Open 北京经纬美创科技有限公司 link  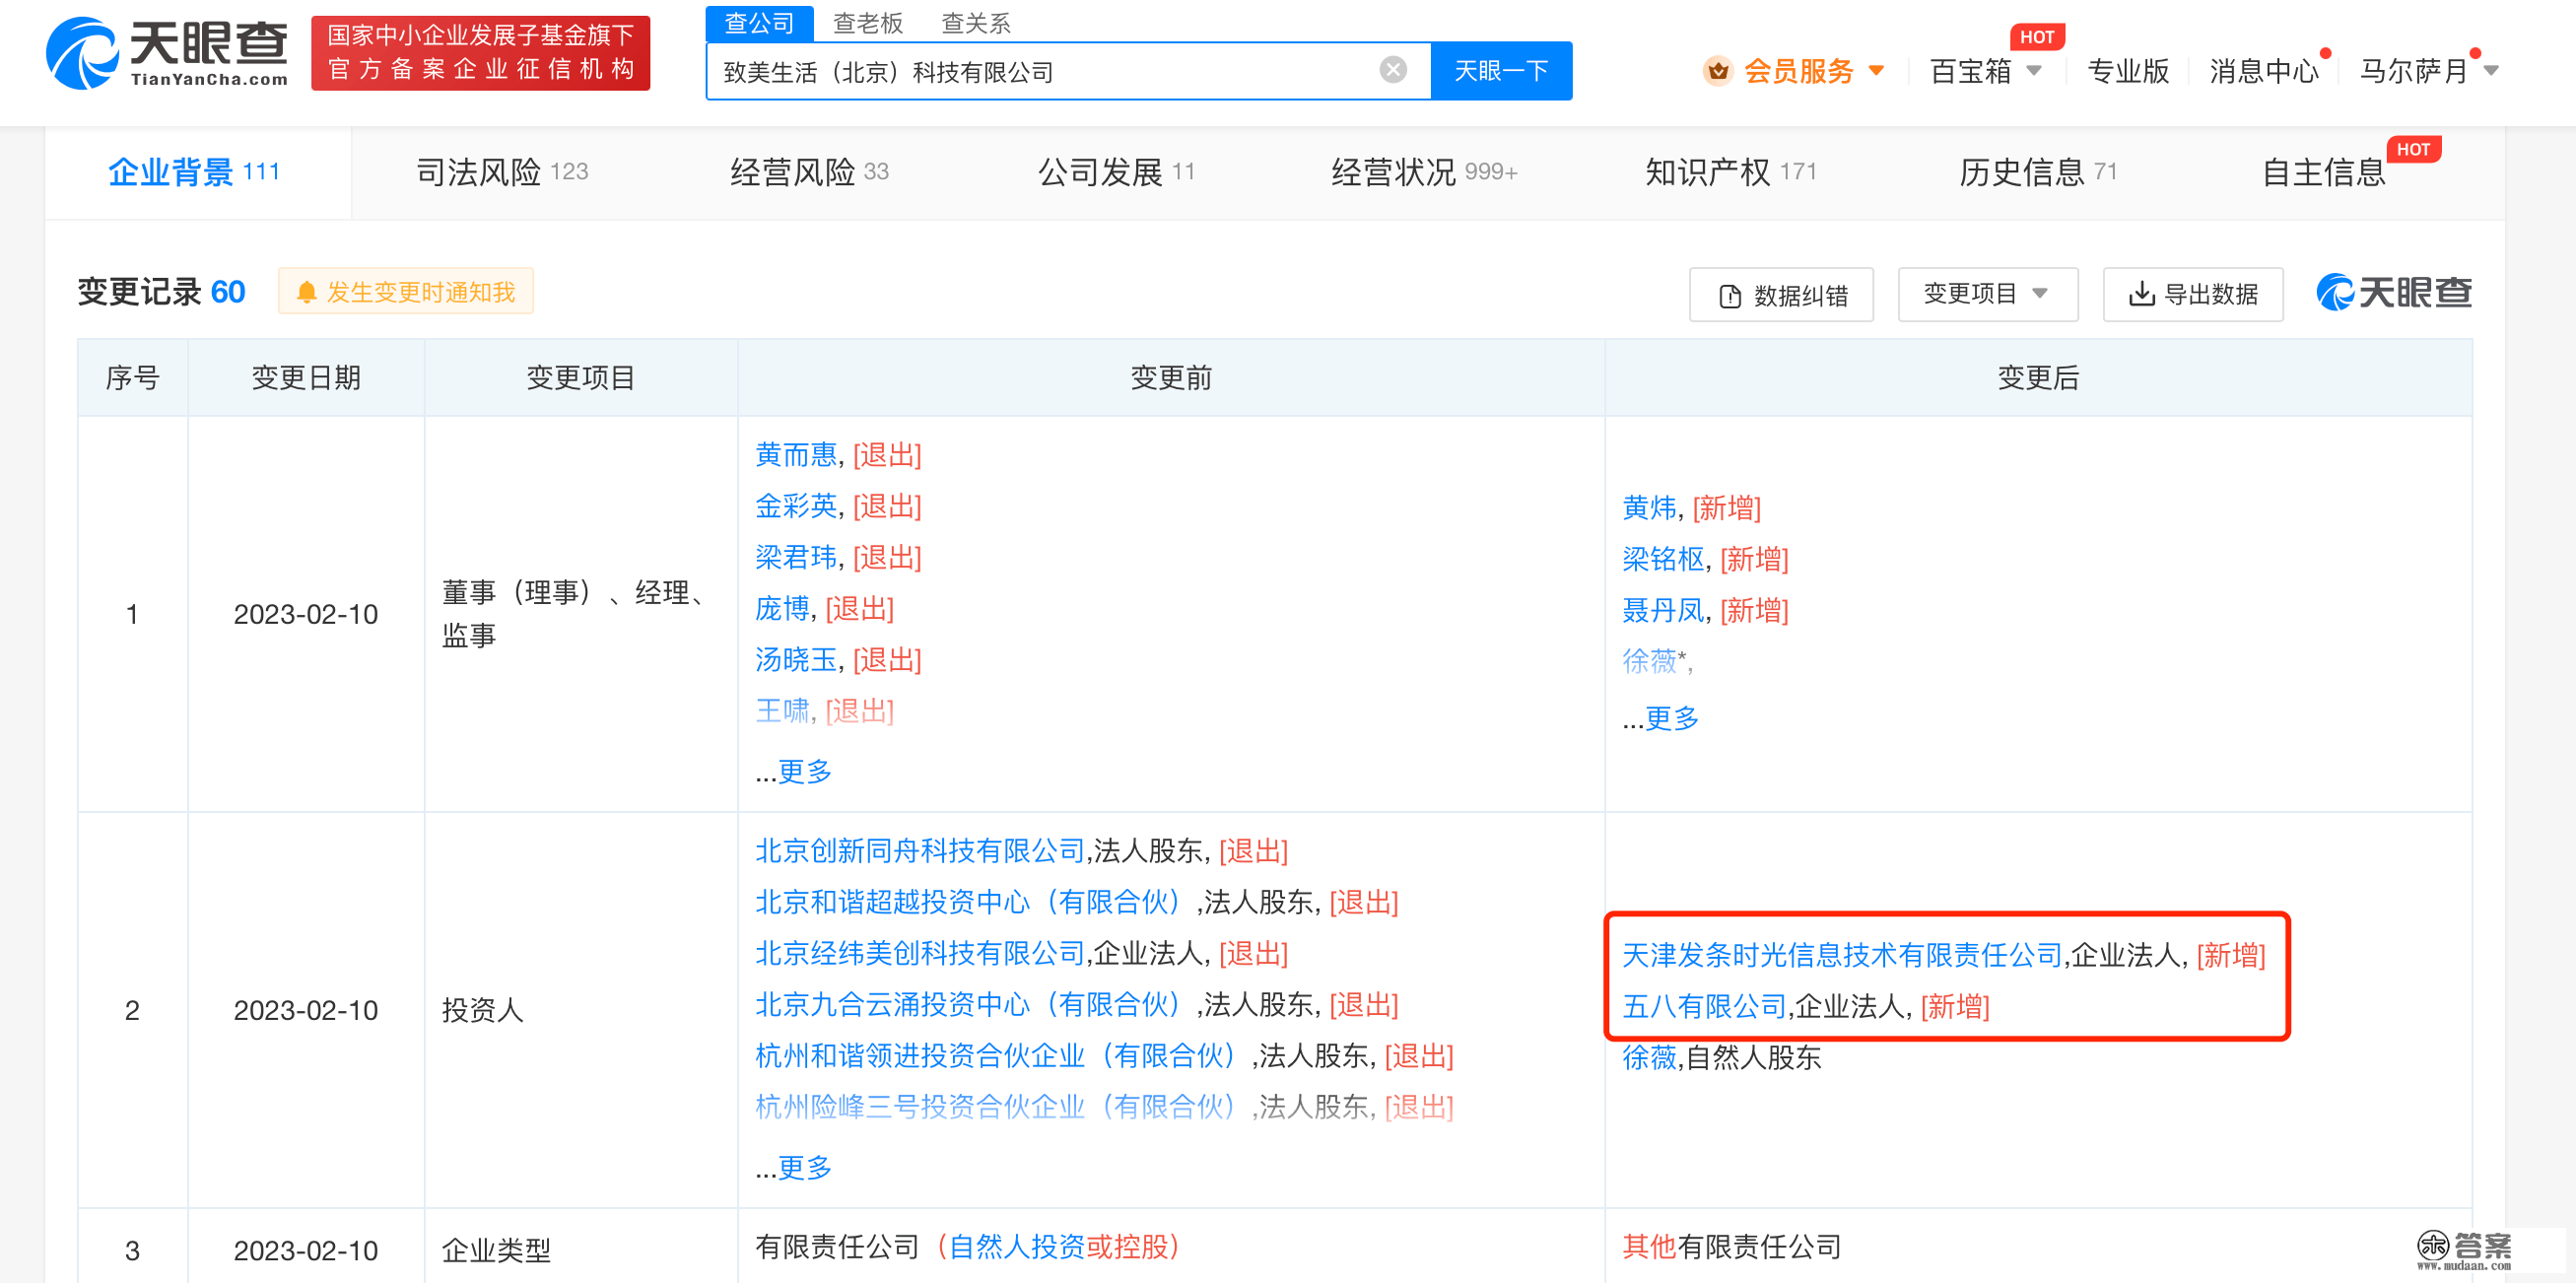920,953
